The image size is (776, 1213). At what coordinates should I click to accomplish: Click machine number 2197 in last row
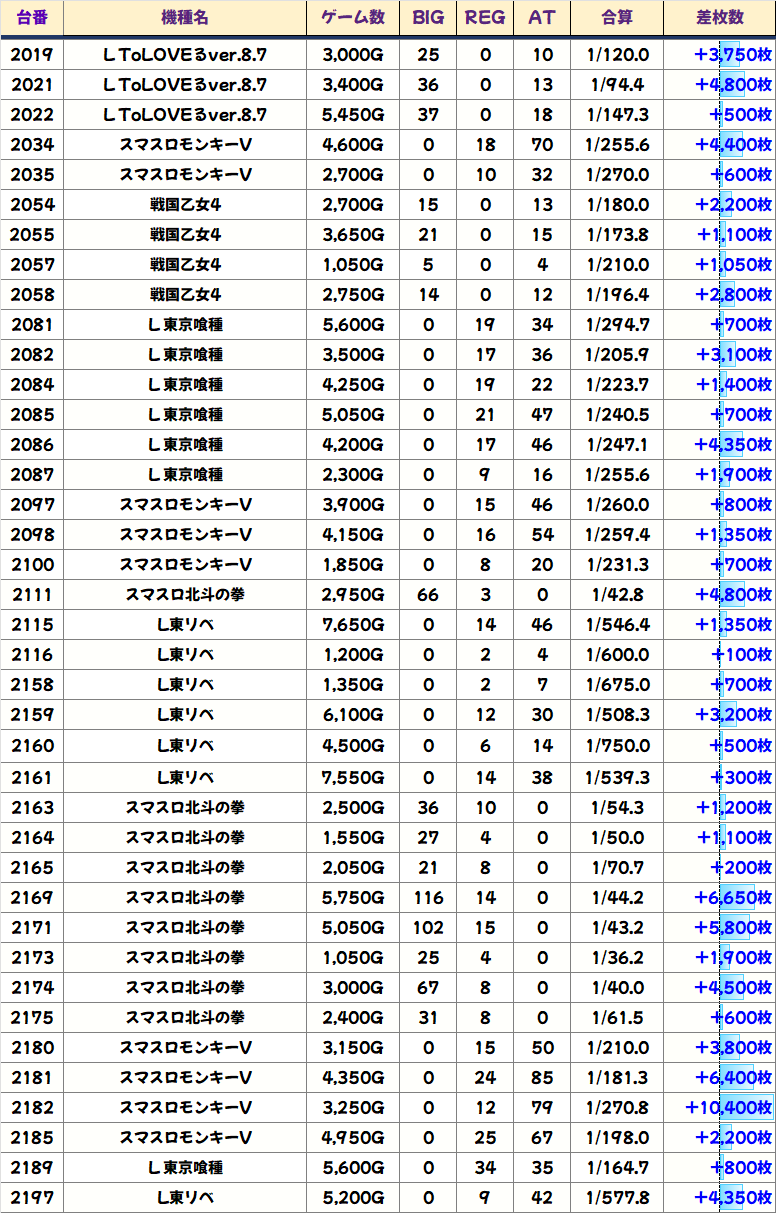click(x=32, y=1197)
